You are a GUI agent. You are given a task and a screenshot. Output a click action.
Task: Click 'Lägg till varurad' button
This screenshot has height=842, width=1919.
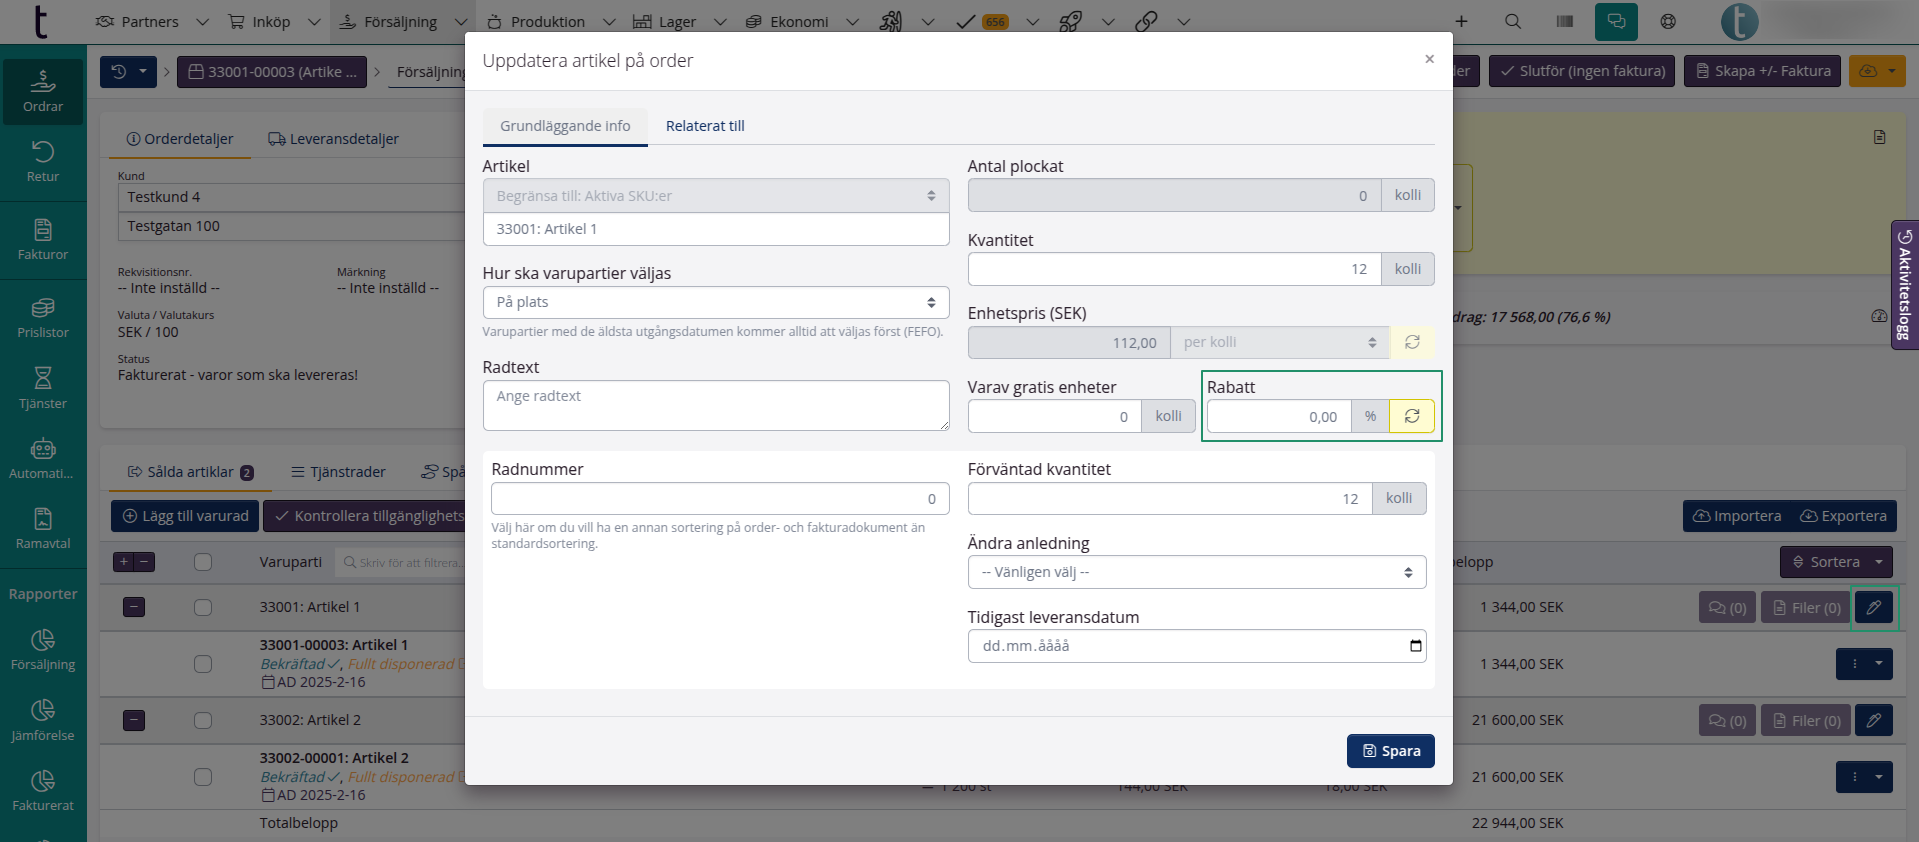click(185, 516)
